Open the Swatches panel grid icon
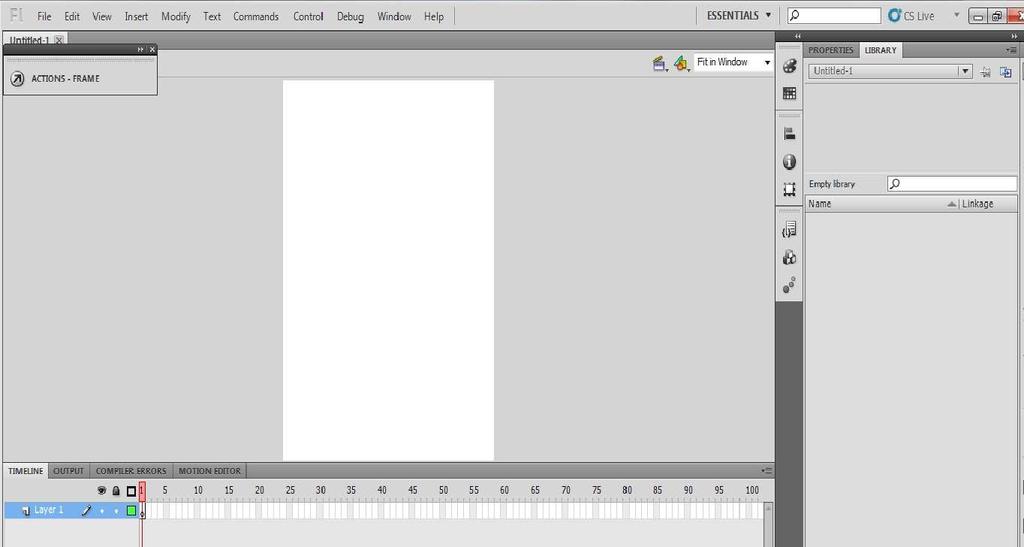The image size is (1024, 547). point(790,94)
